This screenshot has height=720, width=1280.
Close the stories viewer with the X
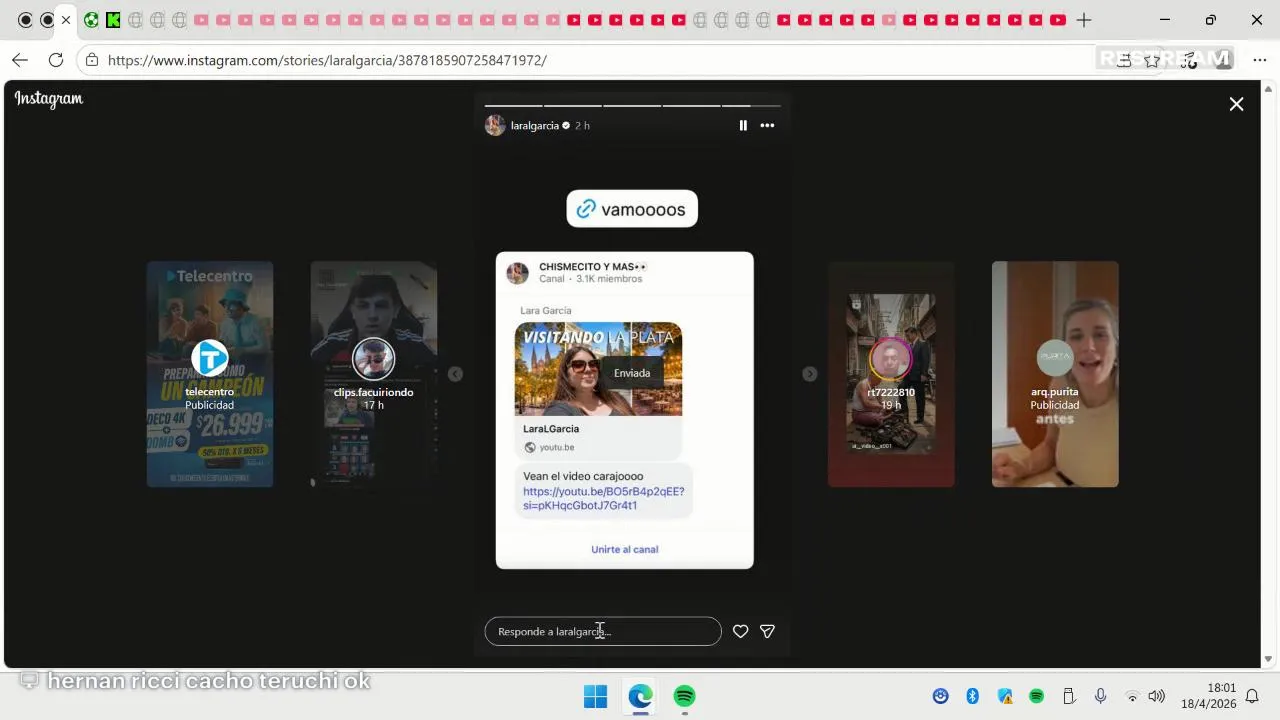[x=1236, y=104]
